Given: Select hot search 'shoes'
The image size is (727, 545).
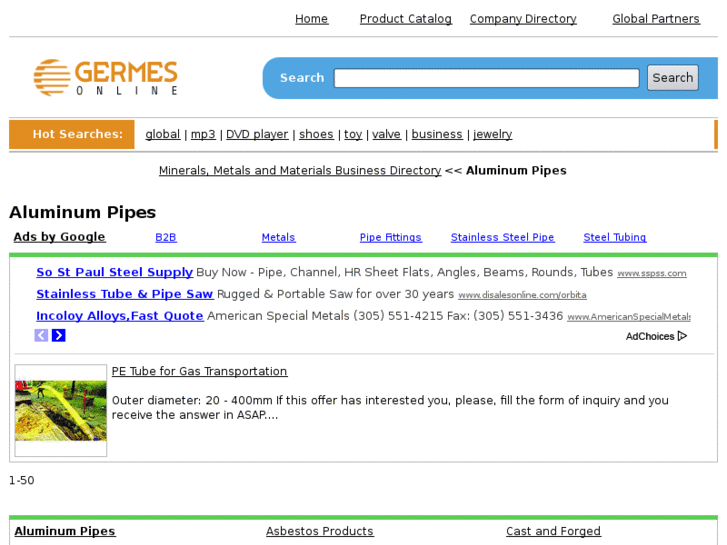Looking at the screenshot, I should click(316, 135).
